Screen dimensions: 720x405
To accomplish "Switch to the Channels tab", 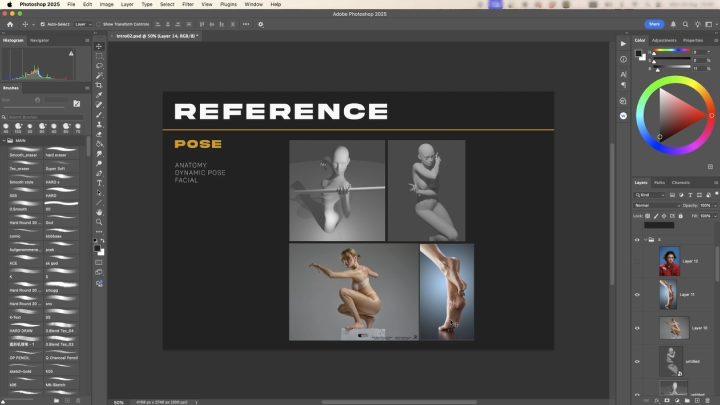I will click(680, 182).
